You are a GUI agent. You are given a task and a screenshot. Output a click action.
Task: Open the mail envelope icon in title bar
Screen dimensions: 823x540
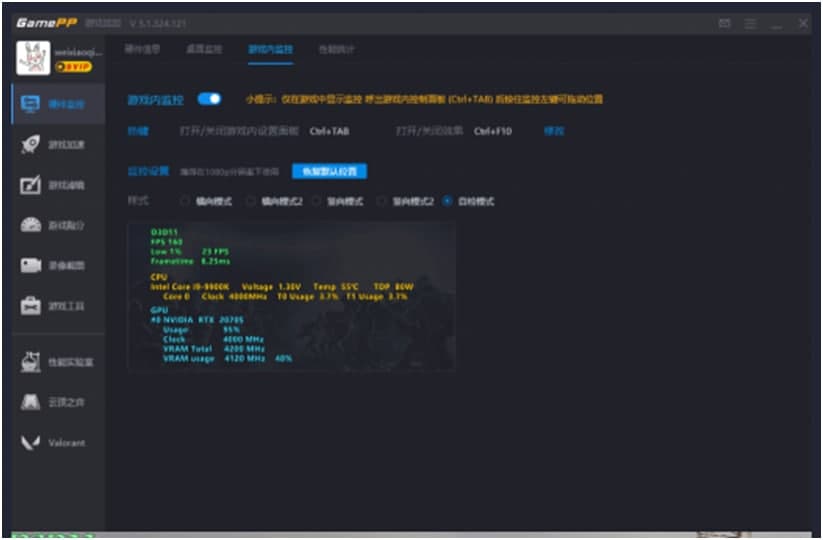coord(724,24)
